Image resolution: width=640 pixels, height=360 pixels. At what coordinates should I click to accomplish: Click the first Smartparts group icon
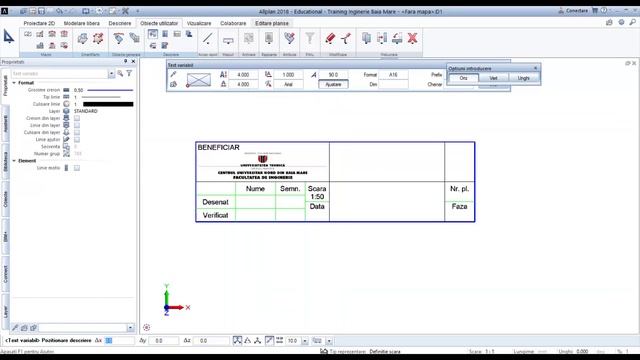[x=82, y=38]
